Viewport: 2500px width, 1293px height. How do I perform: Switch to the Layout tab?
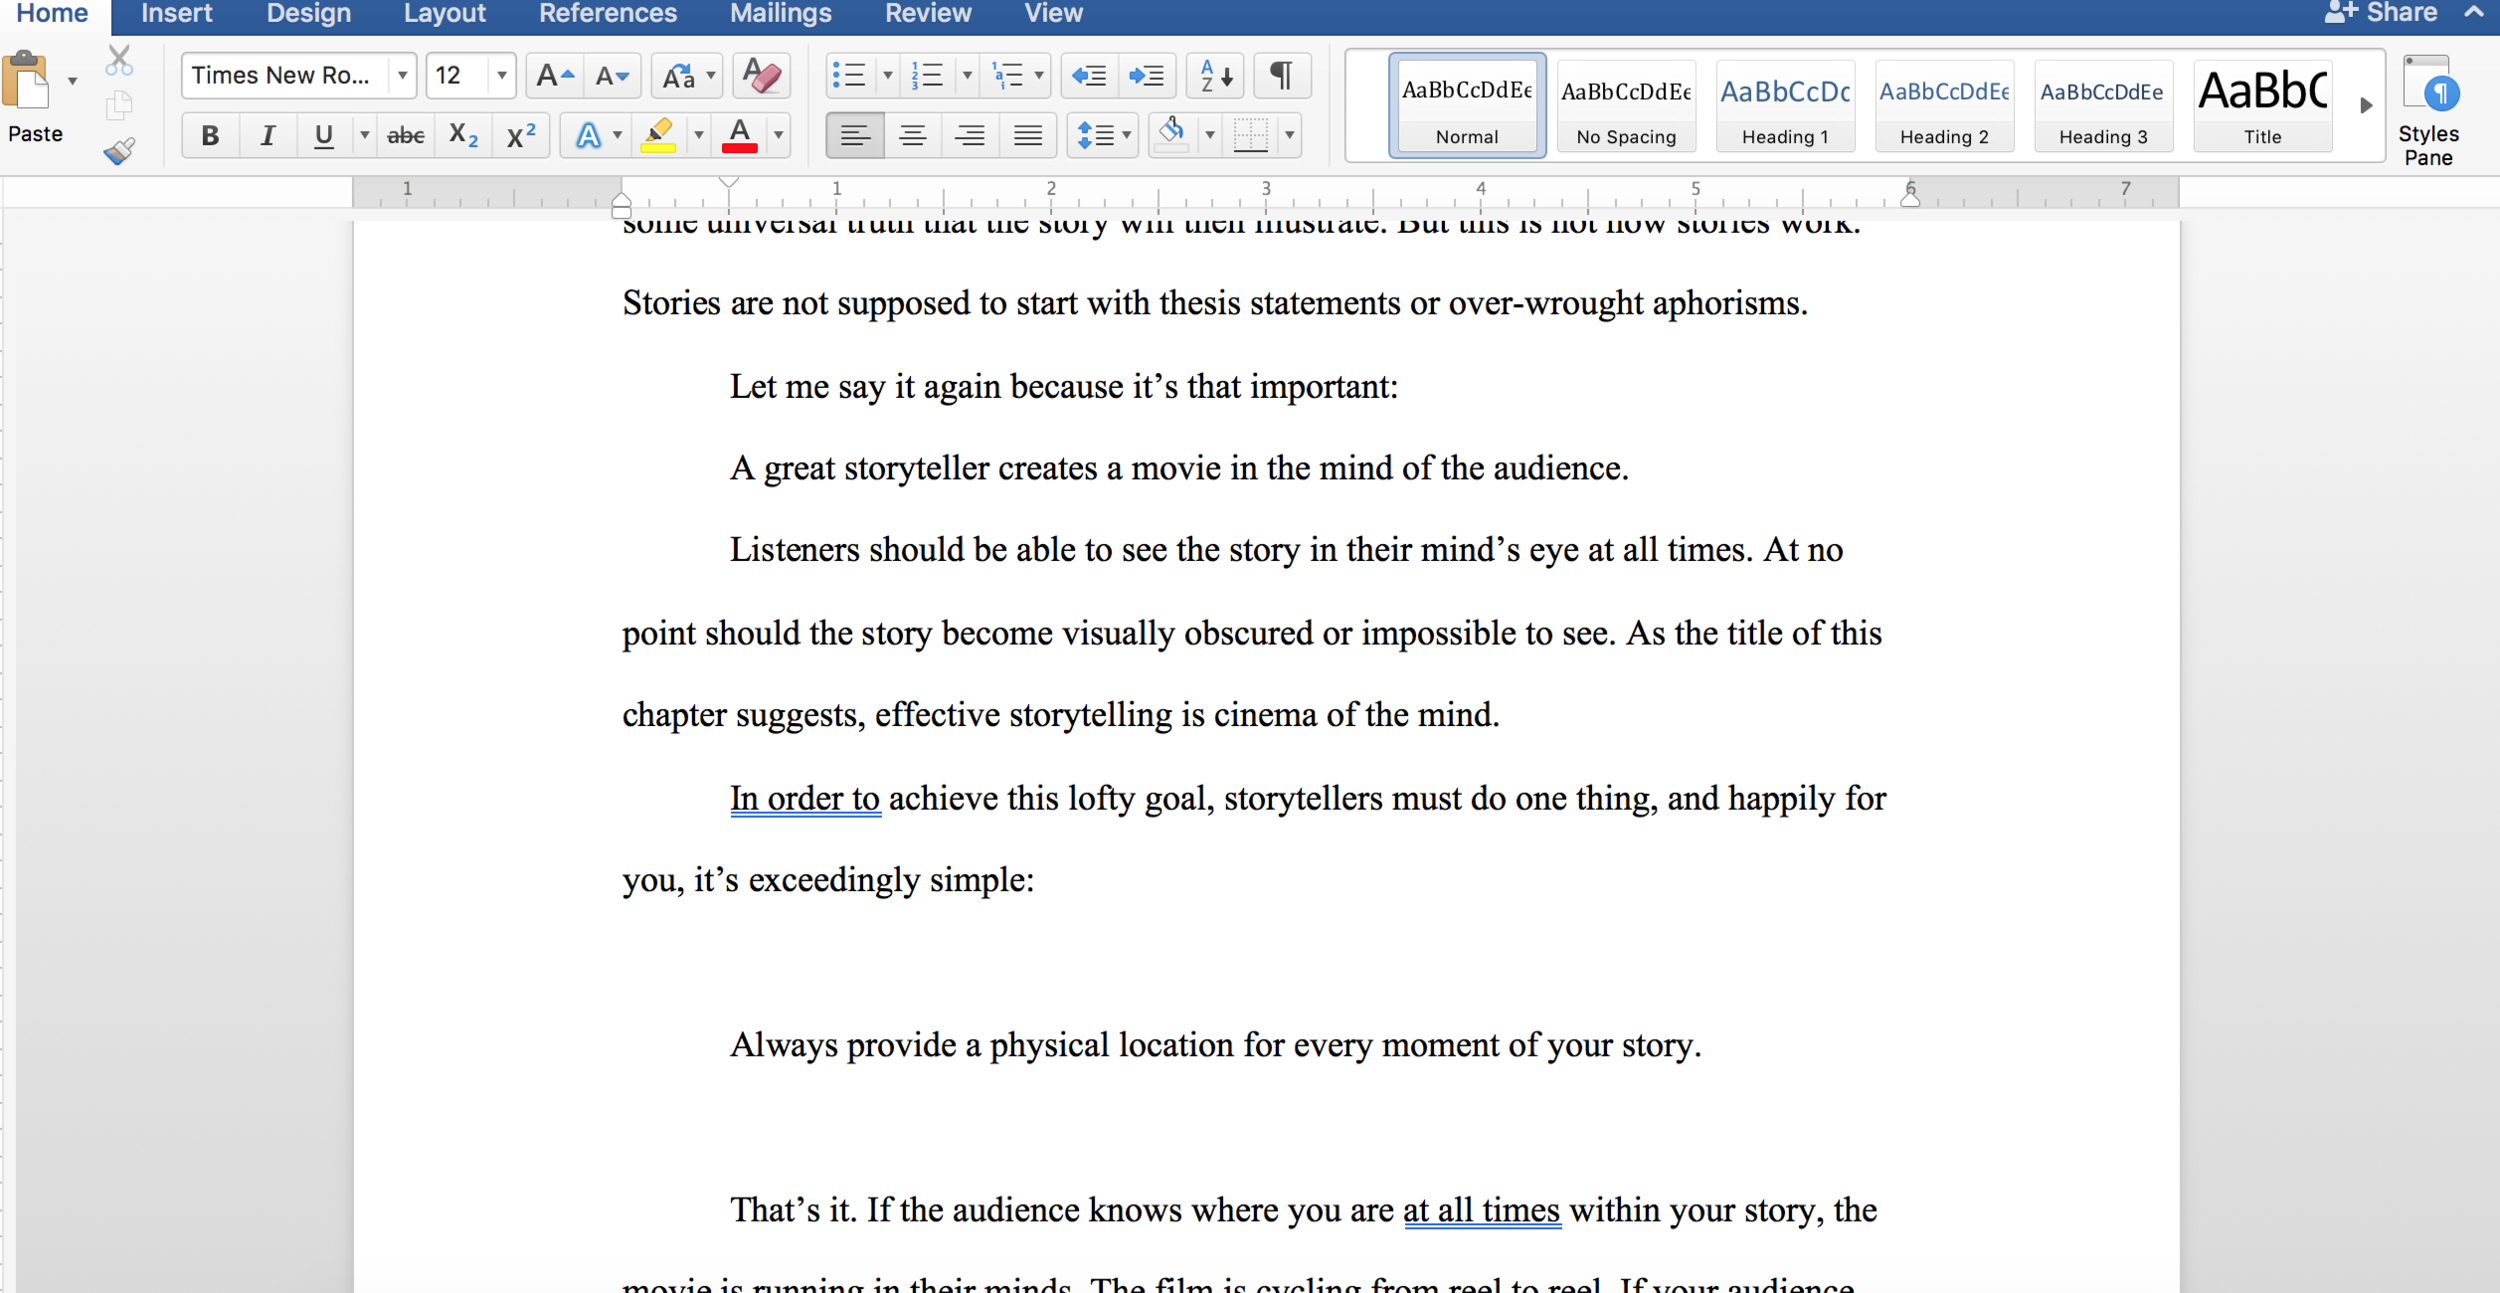point(444,14)
